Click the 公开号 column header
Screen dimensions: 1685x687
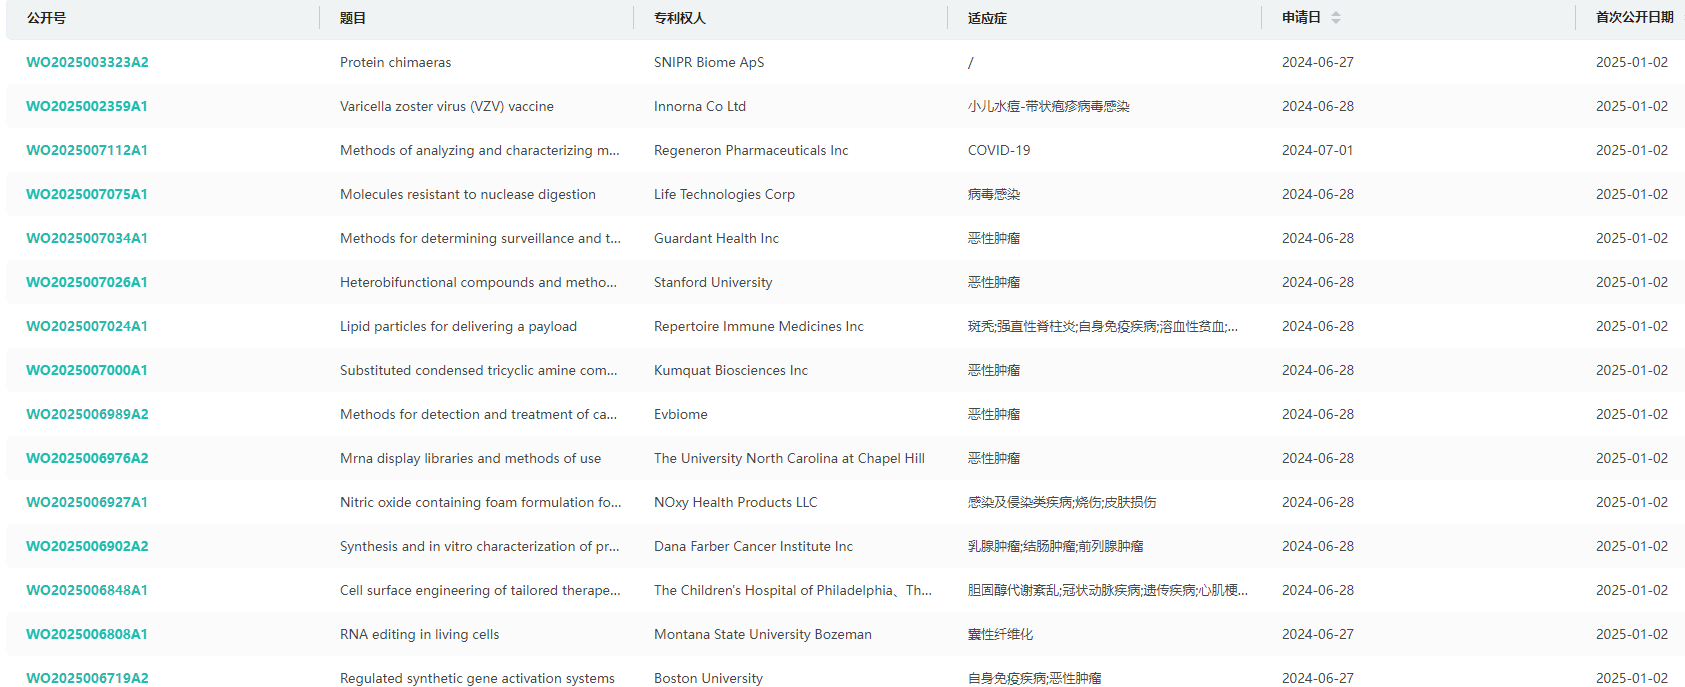[46, 18]
